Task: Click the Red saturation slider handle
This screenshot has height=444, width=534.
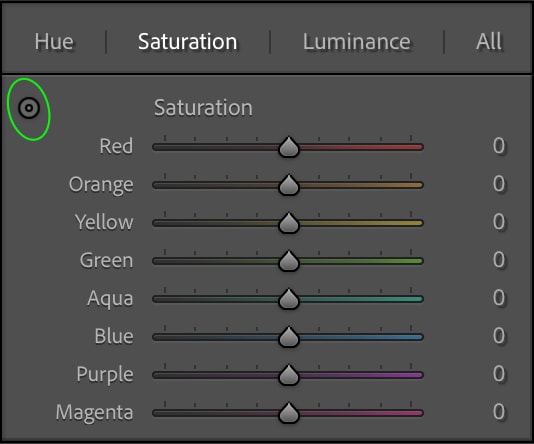Action: 289,147
